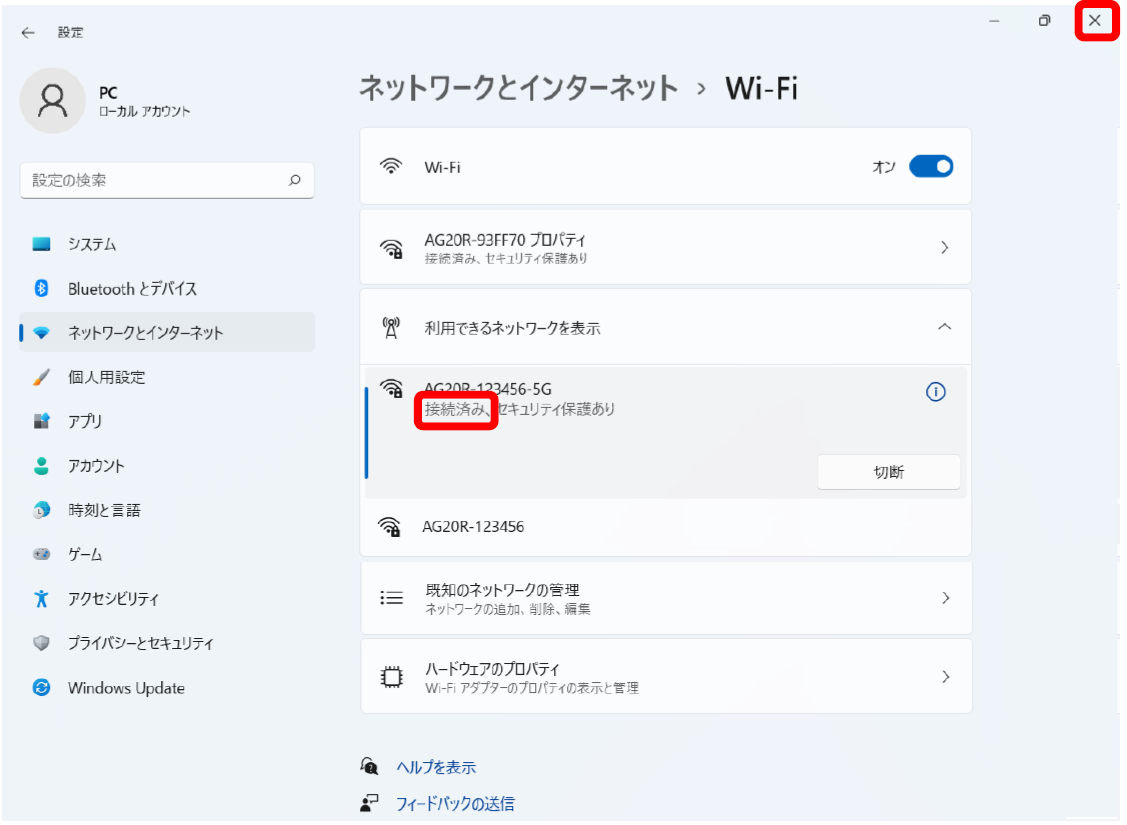This screenshot has width=1127, height=825.
Task: Click the アクセシビリティ icon
Action: pos(41,599)
